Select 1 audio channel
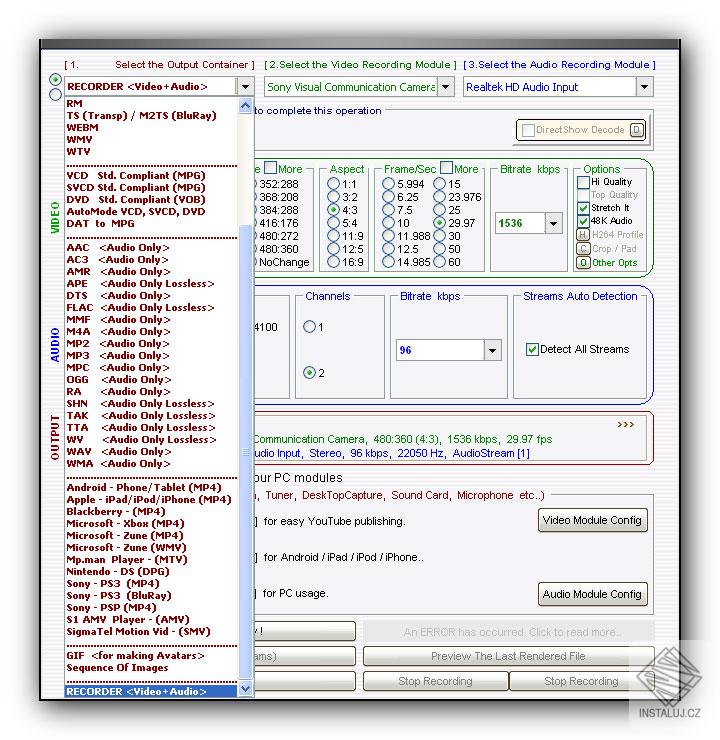 (310, 327)
